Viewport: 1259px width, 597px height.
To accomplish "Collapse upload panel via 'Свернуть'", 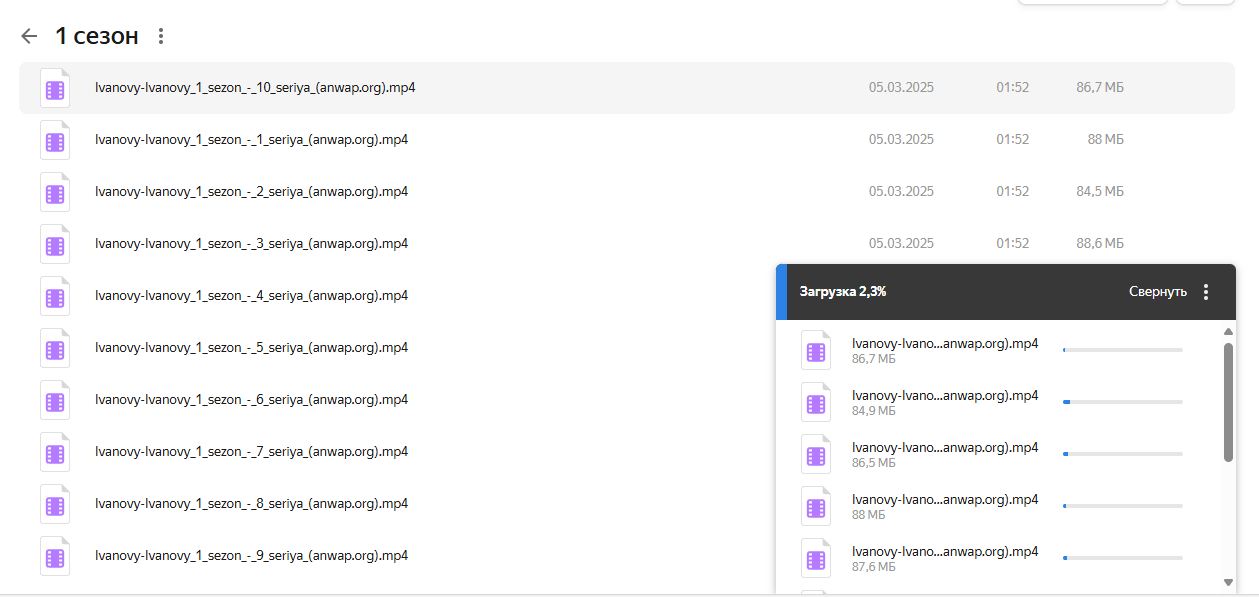I will (x=1158, y=292).
